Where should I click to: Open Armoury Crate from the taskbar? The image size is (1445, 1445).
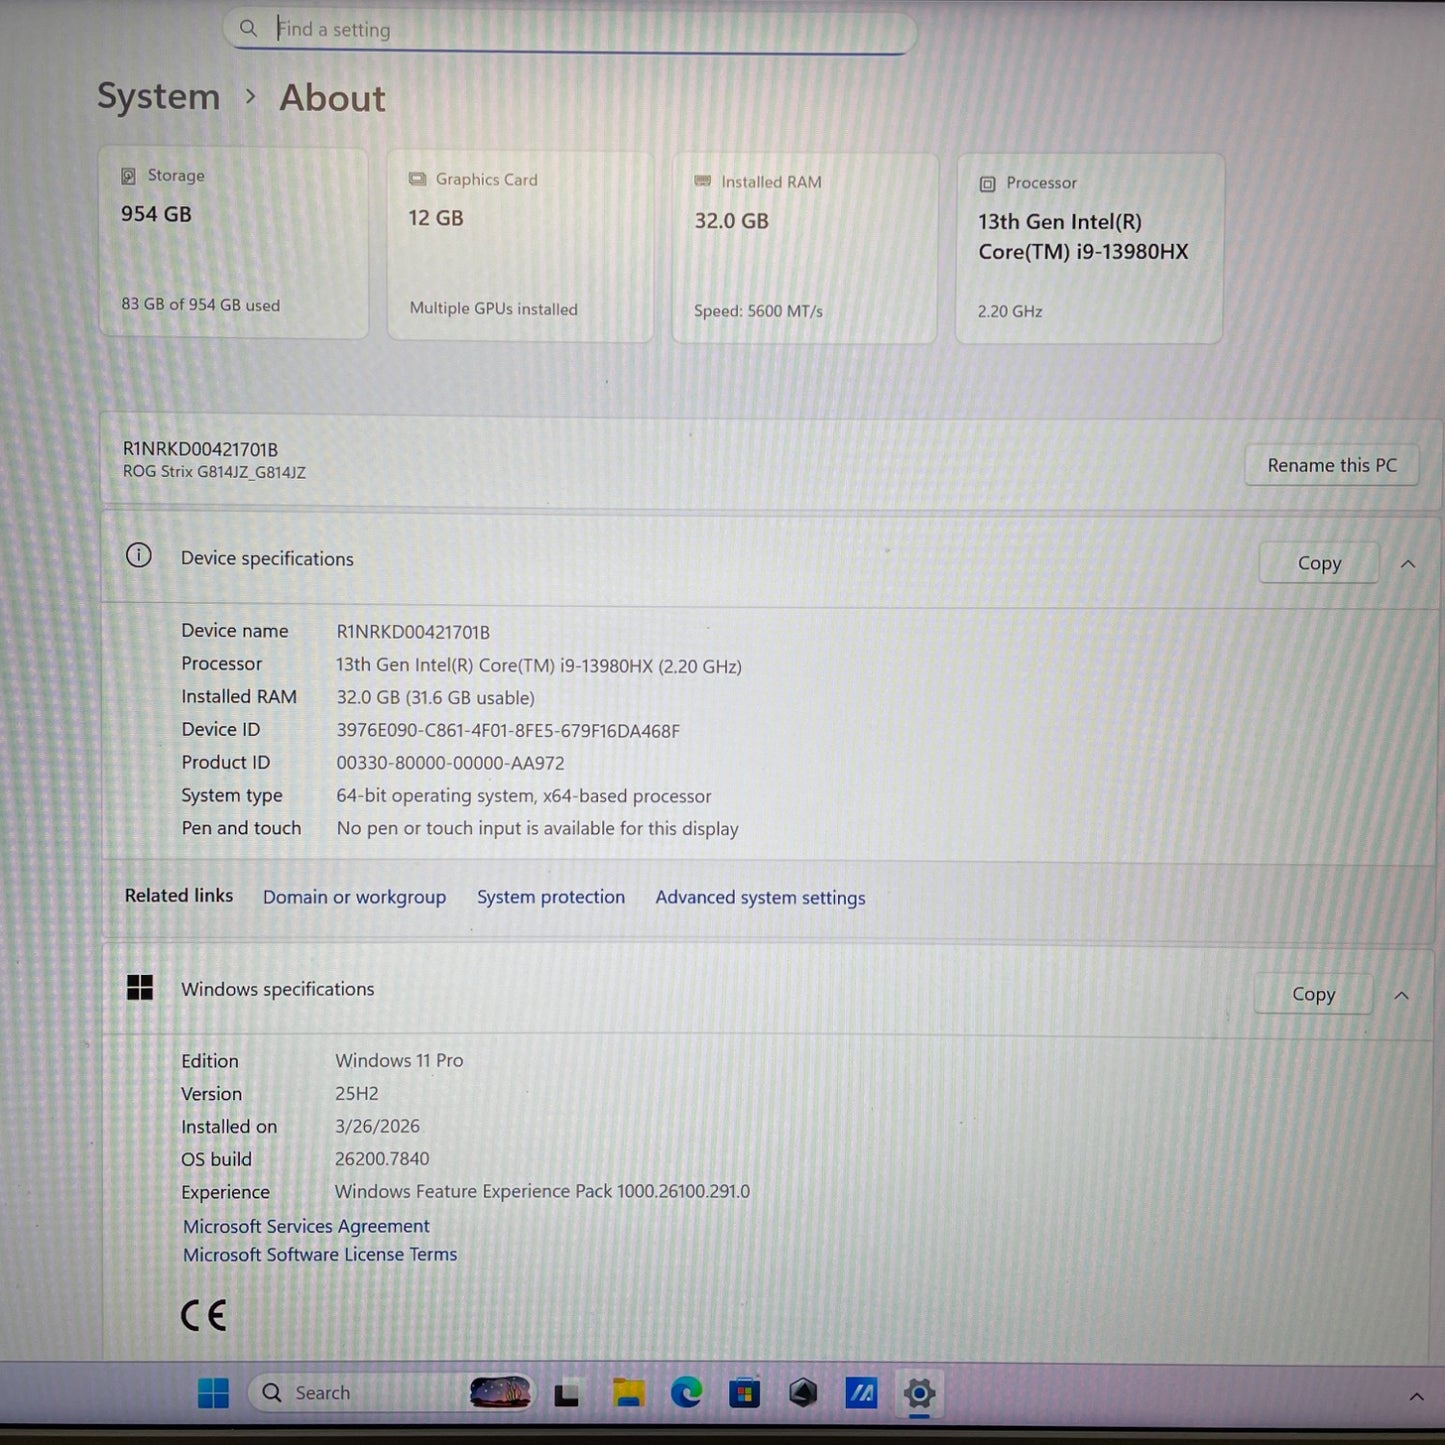[x=802, y=1392]
